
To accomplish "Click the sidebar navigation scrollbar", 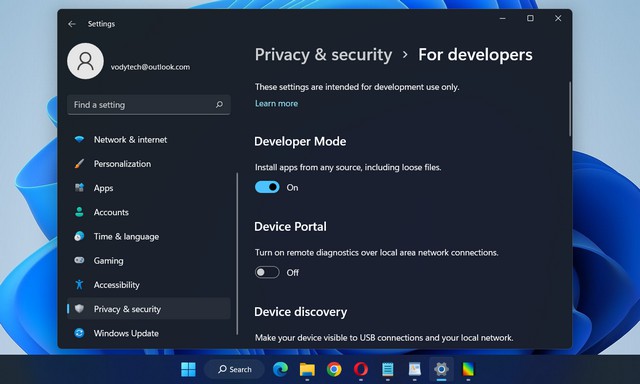I will [237, 253].
